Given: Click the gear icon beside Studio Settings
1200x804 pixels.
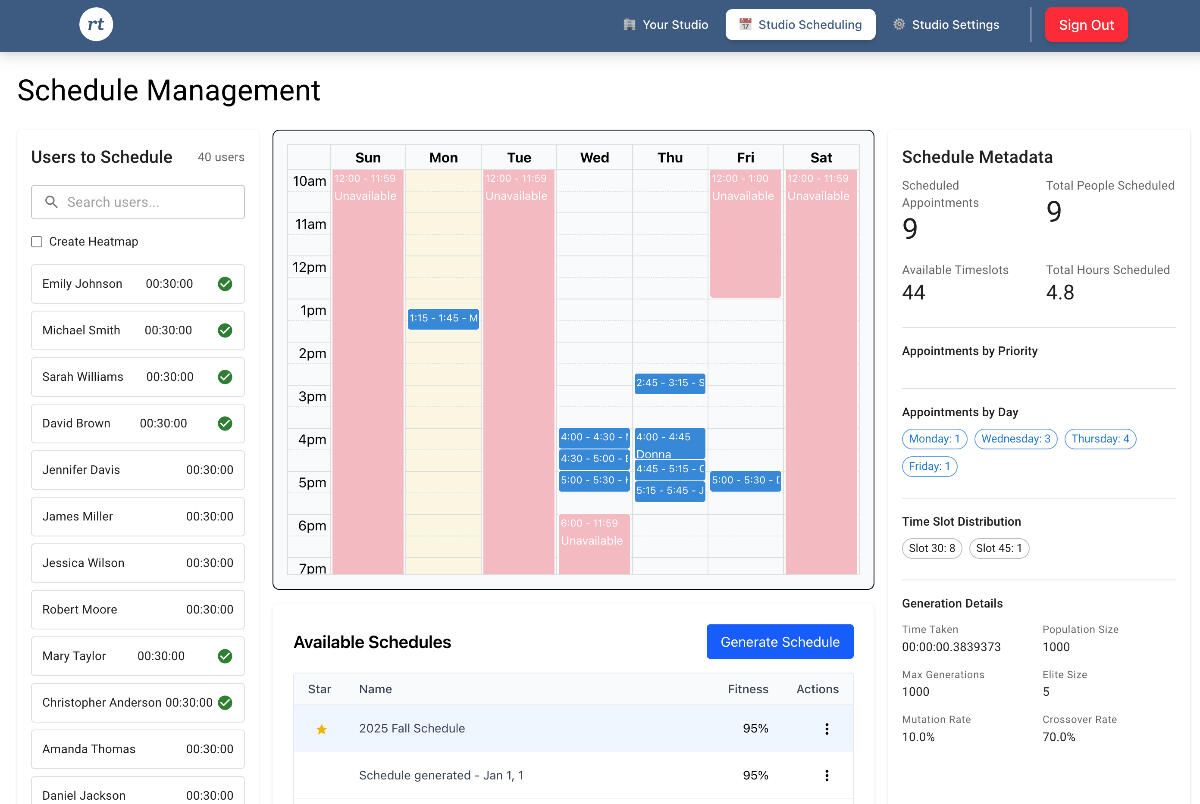Looking at the screenshot, I should click(x=899, y=25).
